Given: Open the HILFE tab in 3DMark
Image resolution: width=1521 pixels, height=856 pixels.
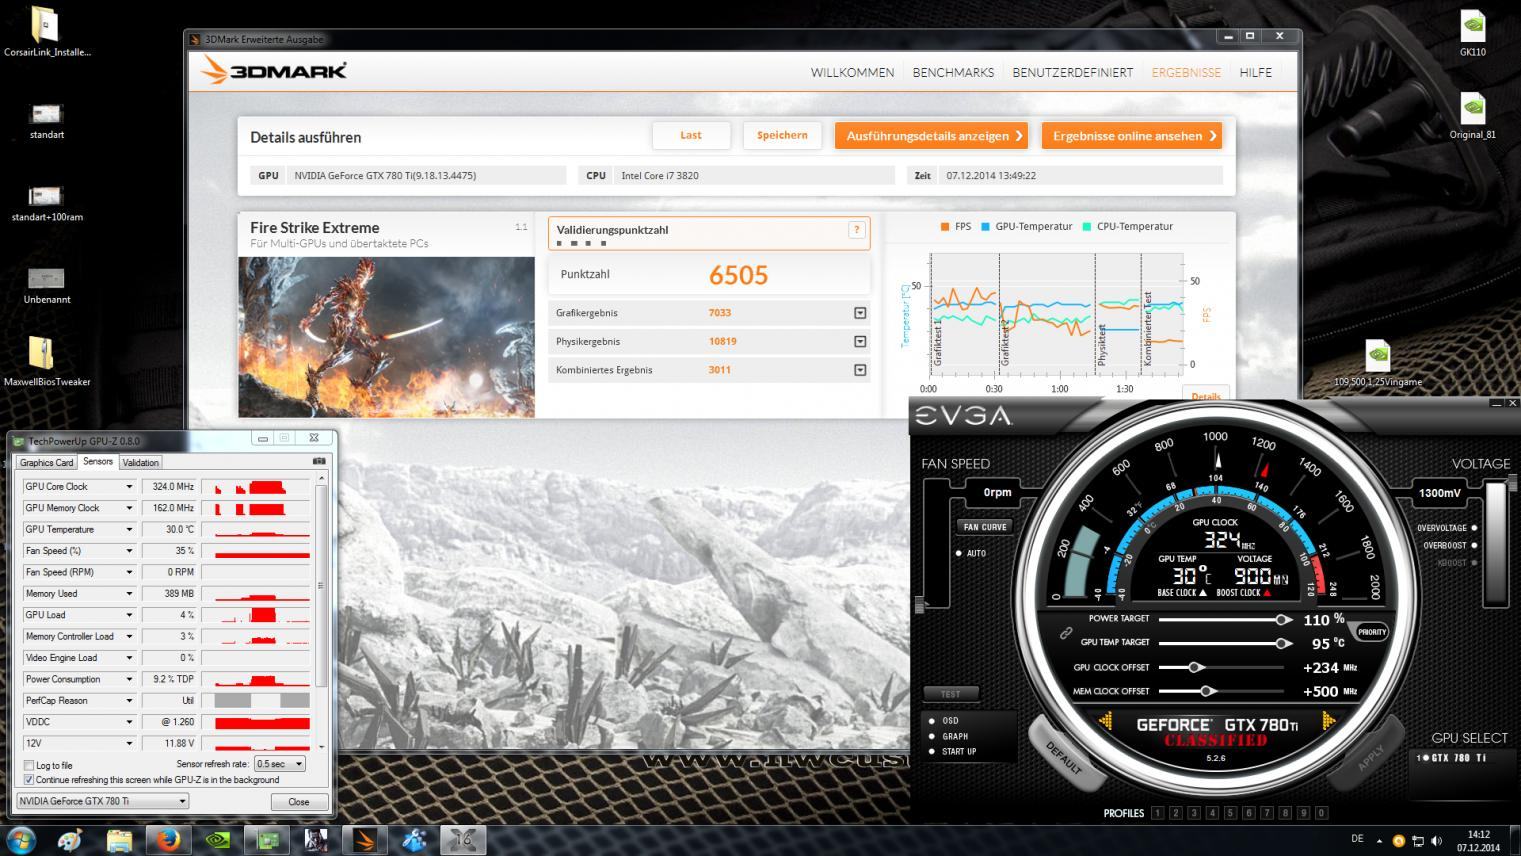Looking at the screenshot, I should 1255,72.
